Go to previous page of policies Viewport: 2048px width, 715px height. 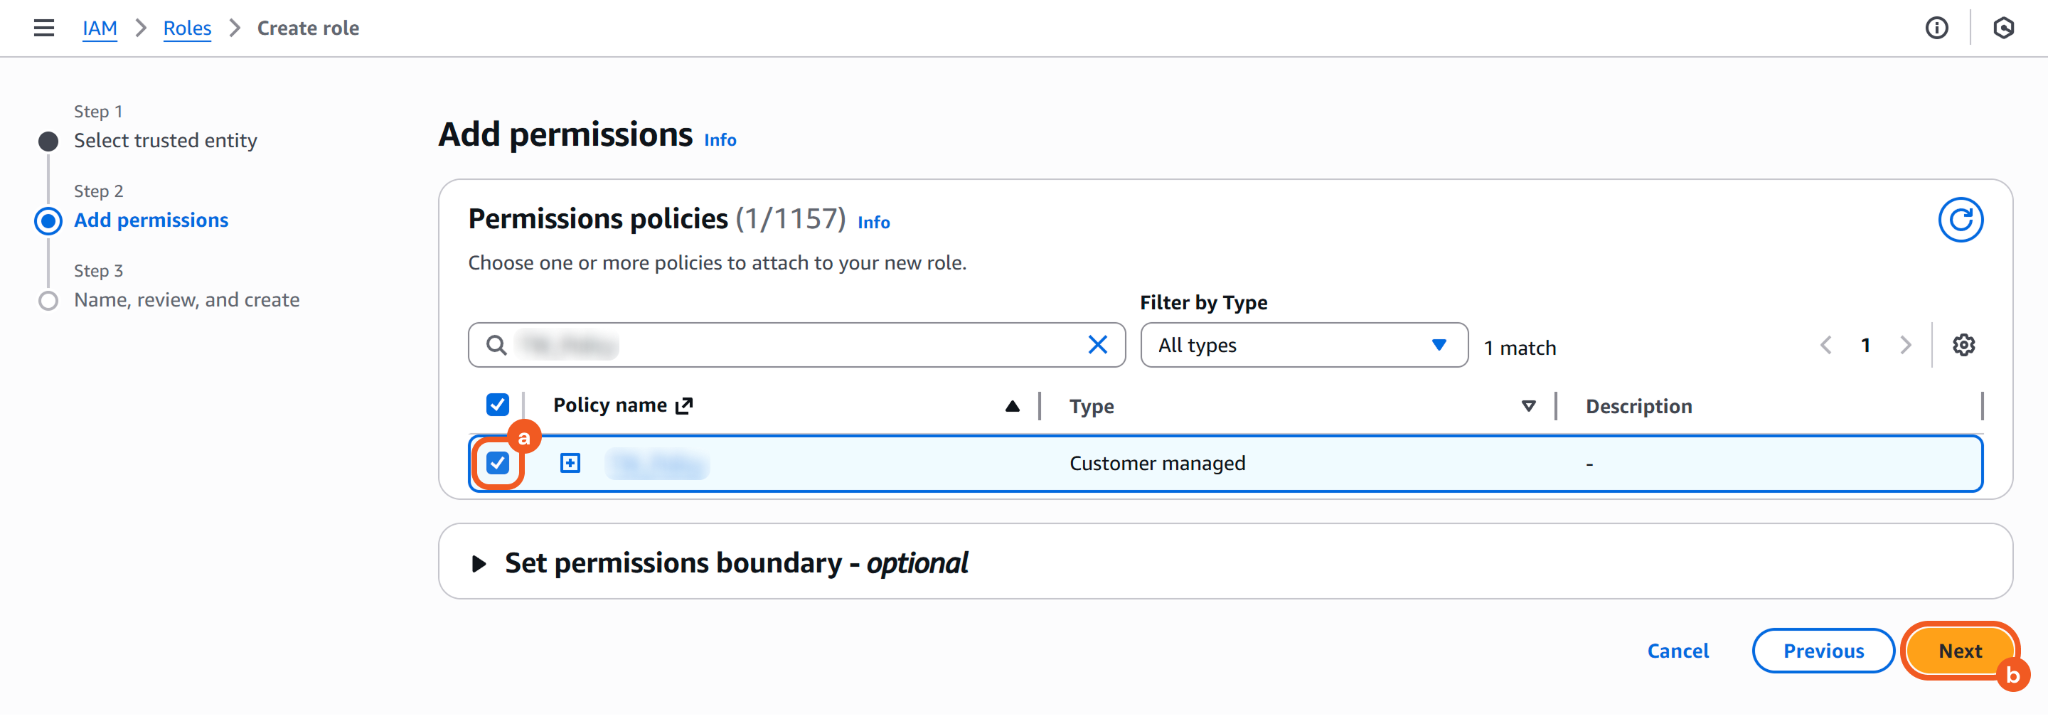(x=1826, y=345)
